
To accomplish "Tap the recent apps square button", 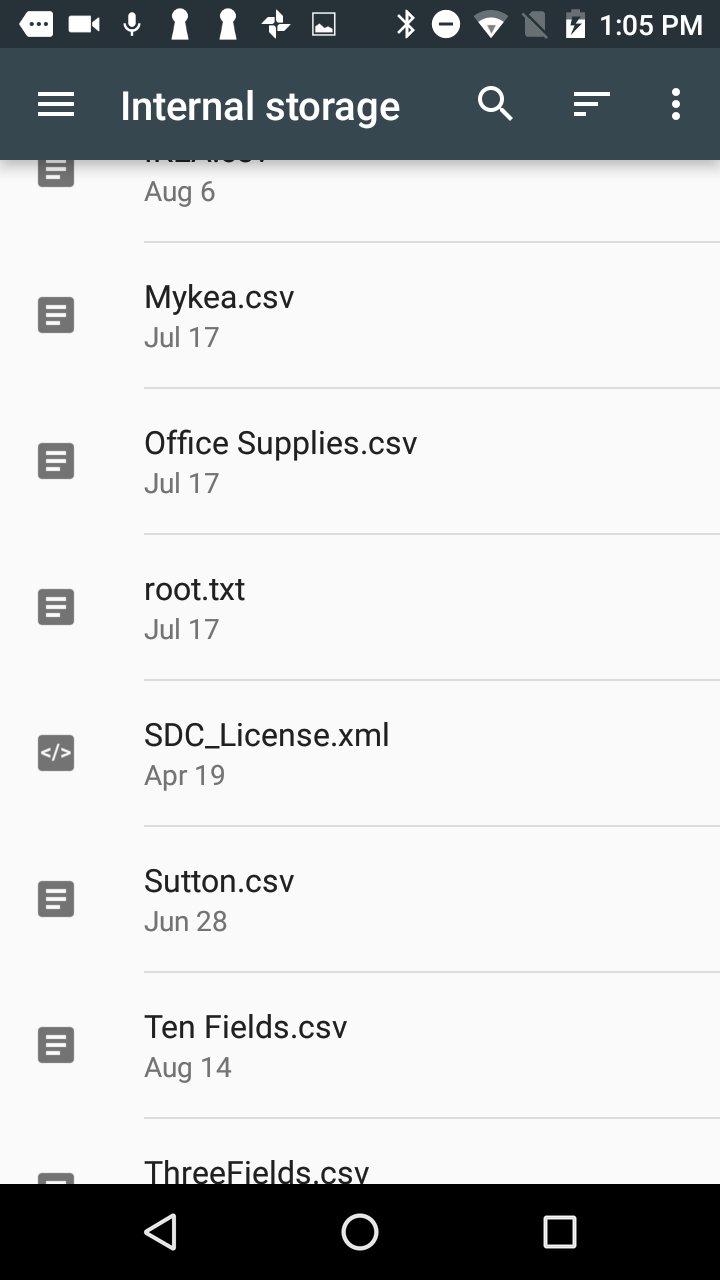I will [x=560, y=1232].
